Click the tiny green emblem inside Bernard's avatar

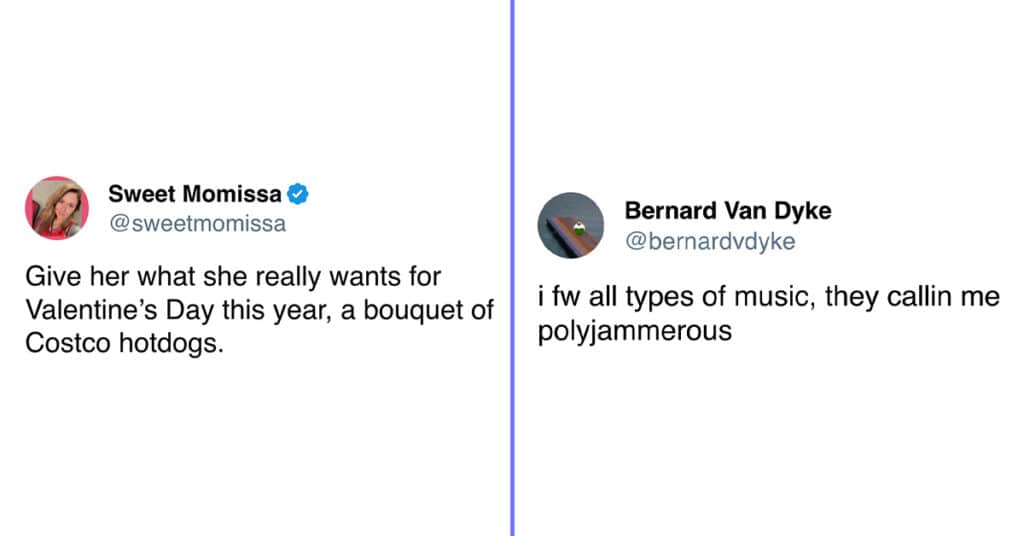(578, 229)
